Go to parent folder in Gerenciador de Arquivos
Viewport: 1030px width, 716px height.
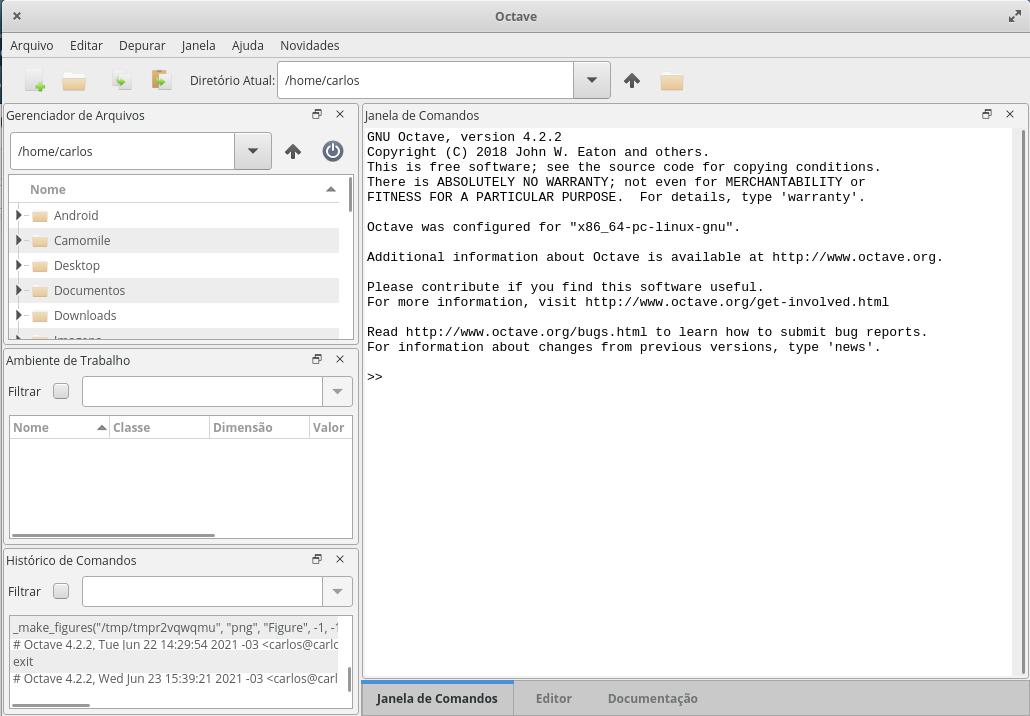tap(293, 152)
